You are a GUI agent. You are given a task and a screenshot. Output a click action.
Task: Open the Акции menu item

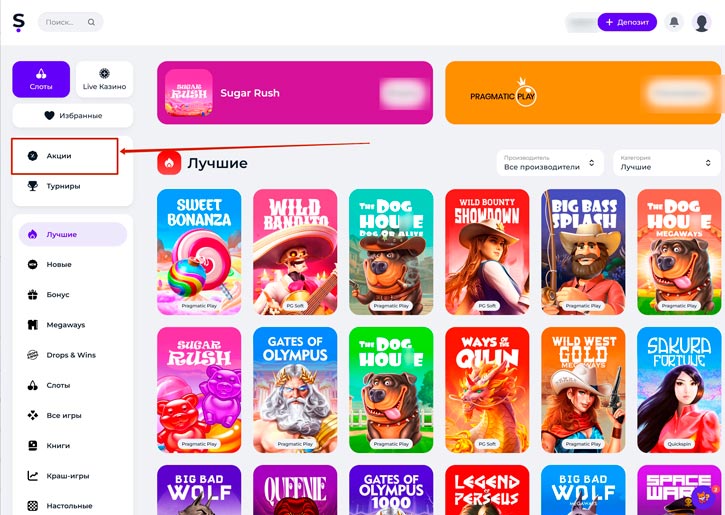coord(65,156)
